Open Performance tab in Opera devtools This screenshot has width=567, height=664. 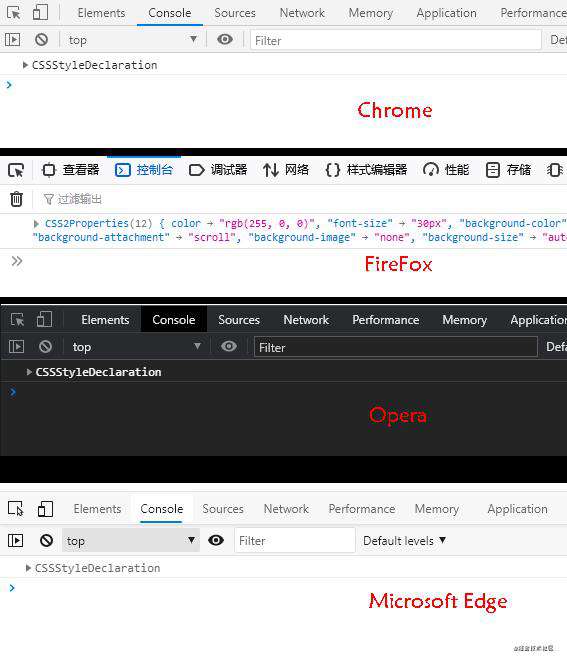point(386,320)
